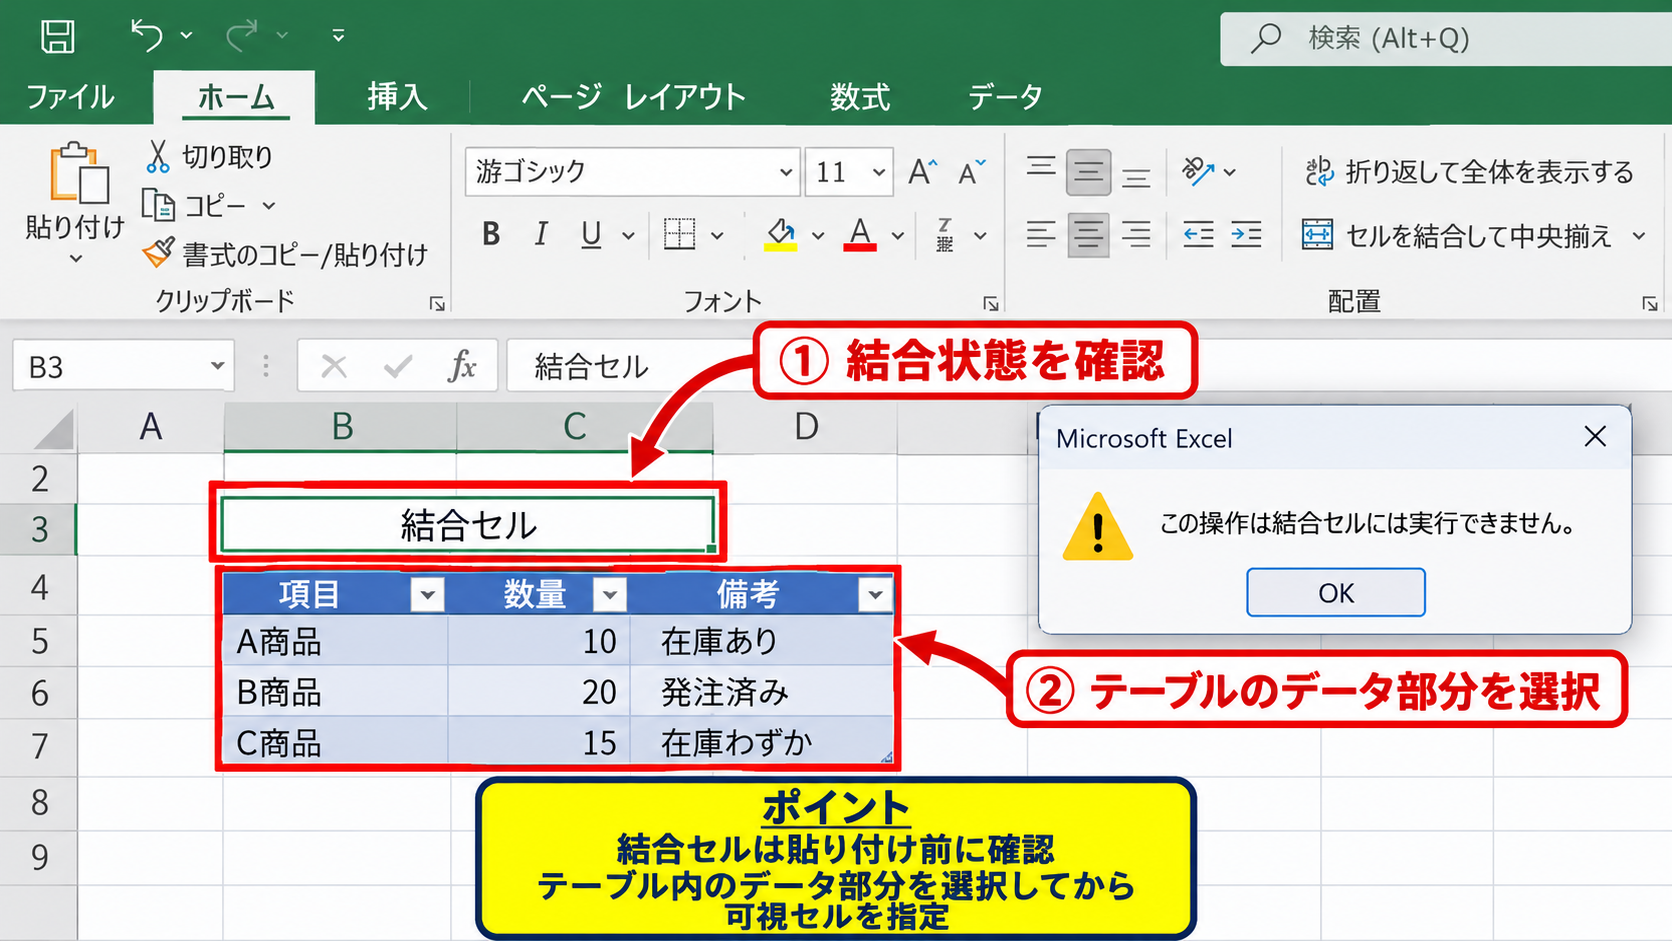
Task: Toggle Italic formatting
Action: point(541,234)
